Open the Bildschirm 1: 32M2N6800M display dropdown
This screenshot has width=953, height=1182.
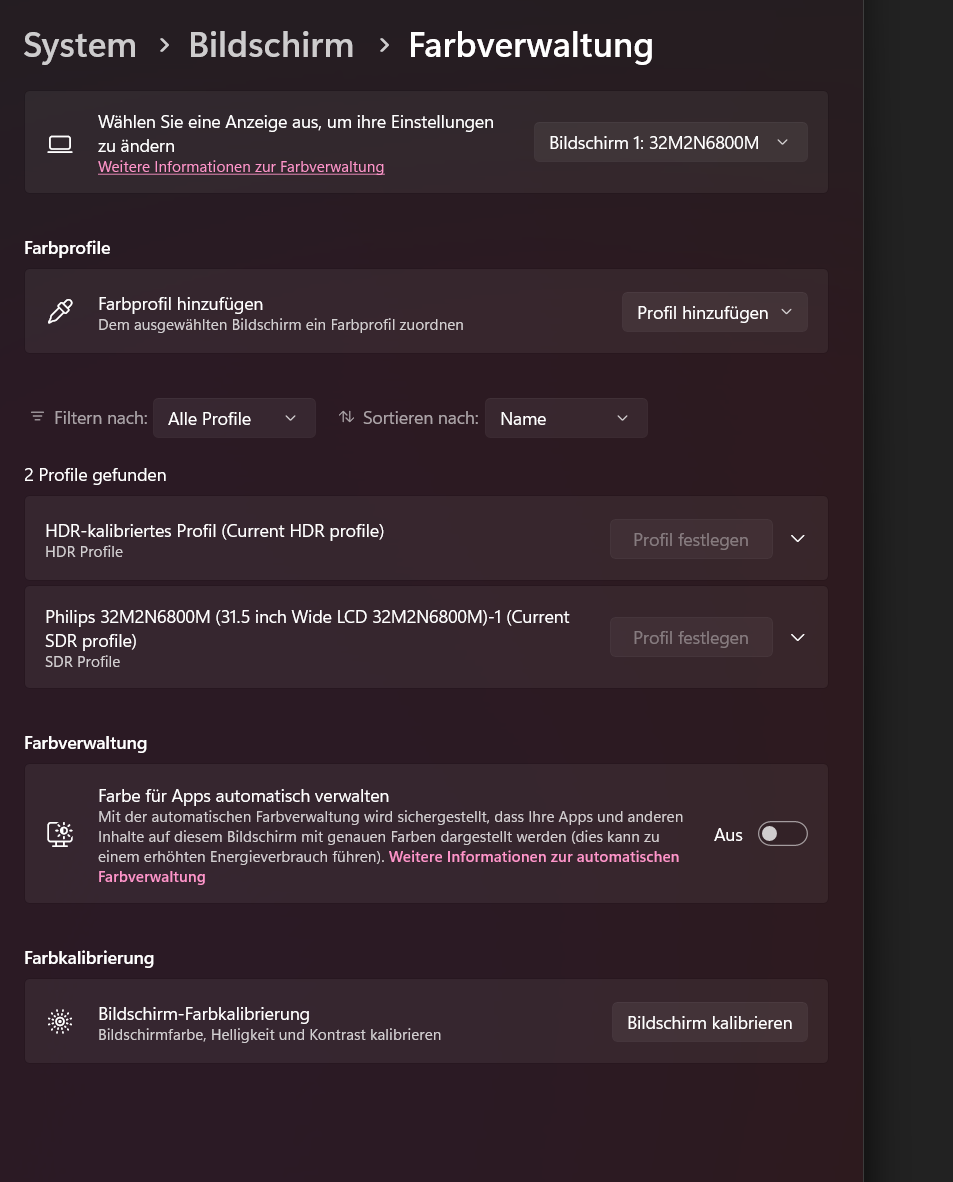(x=670, y=142)
